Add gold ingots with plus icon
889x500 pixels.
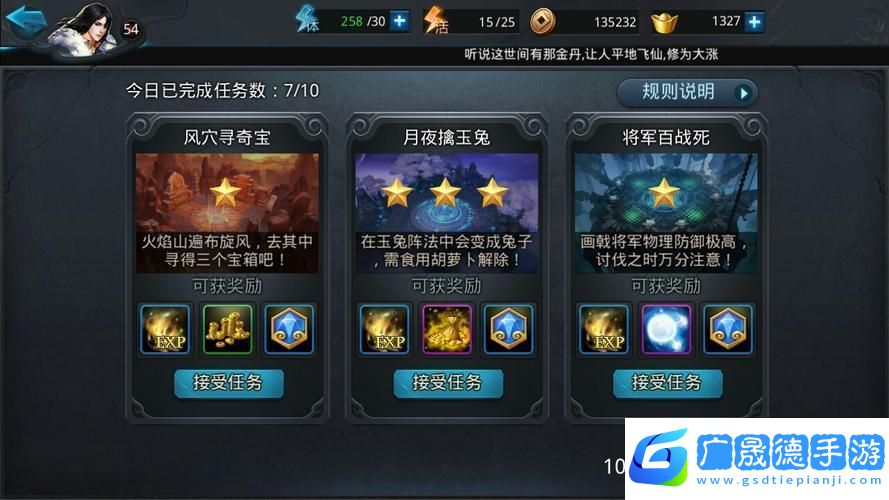click(755, 22)
